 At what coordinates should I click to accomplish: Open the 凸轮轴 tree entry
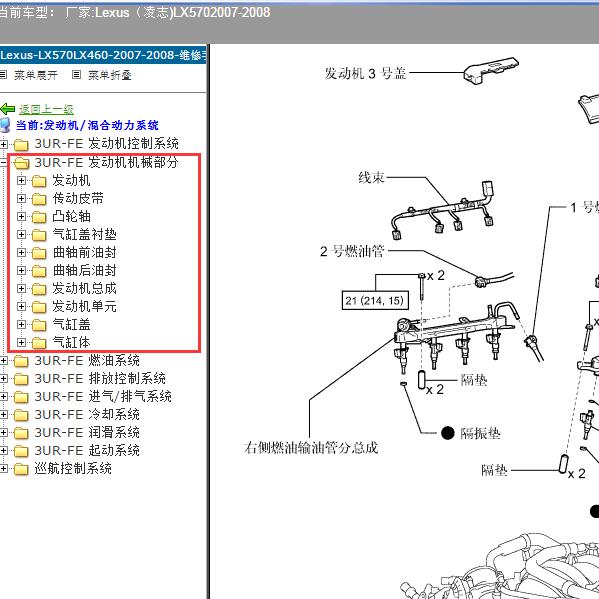[71, 216]
